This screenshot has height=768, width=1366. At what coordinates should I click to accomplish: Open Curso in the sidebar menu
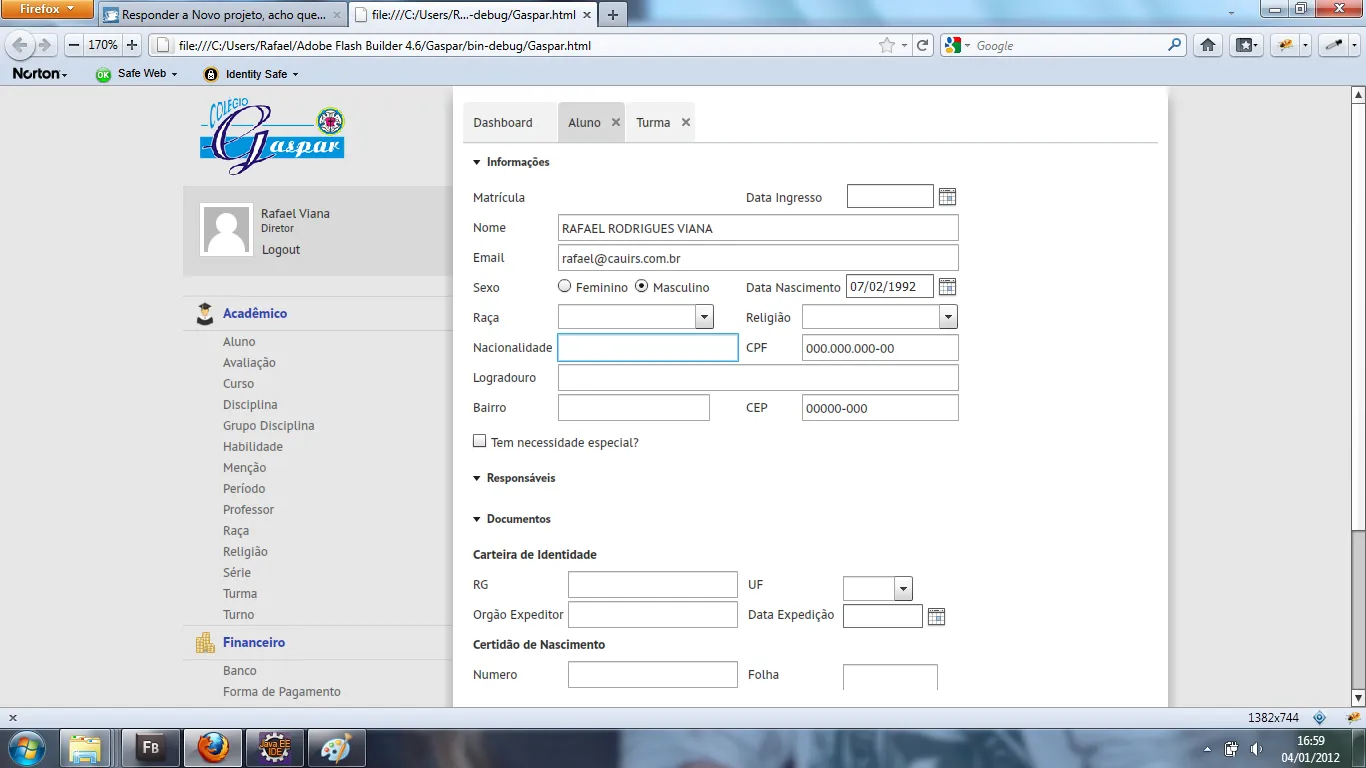click(x=238, y=384)
